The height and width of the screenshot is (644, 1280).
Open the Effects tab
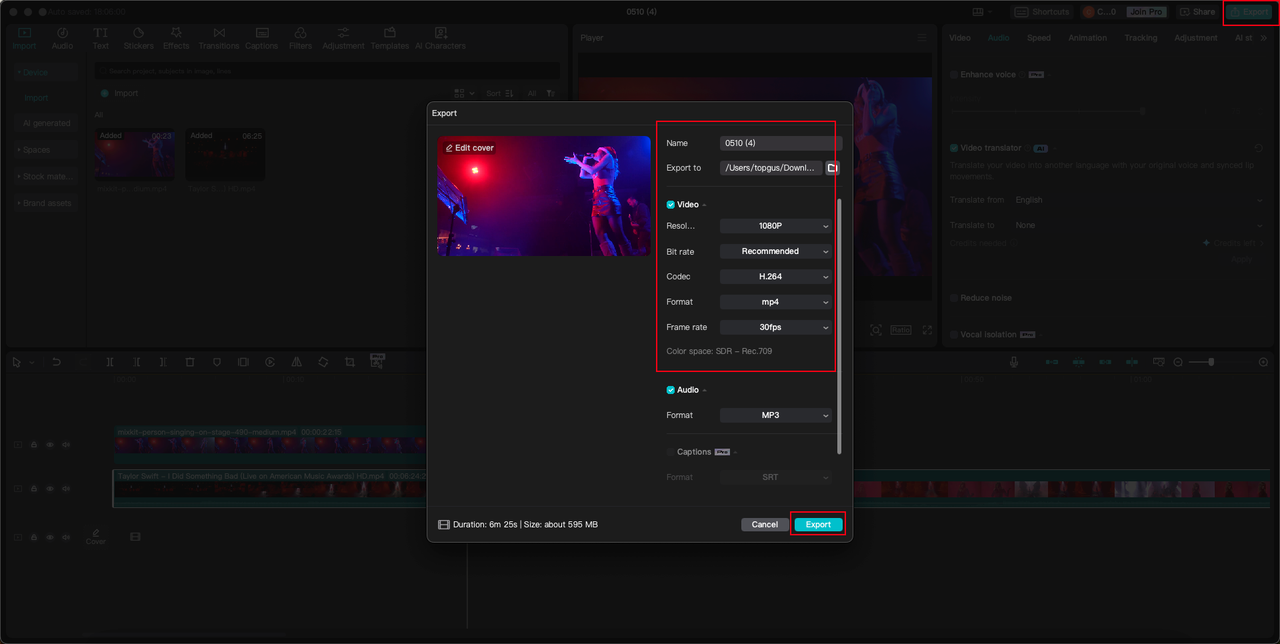[x=176, y=39]
